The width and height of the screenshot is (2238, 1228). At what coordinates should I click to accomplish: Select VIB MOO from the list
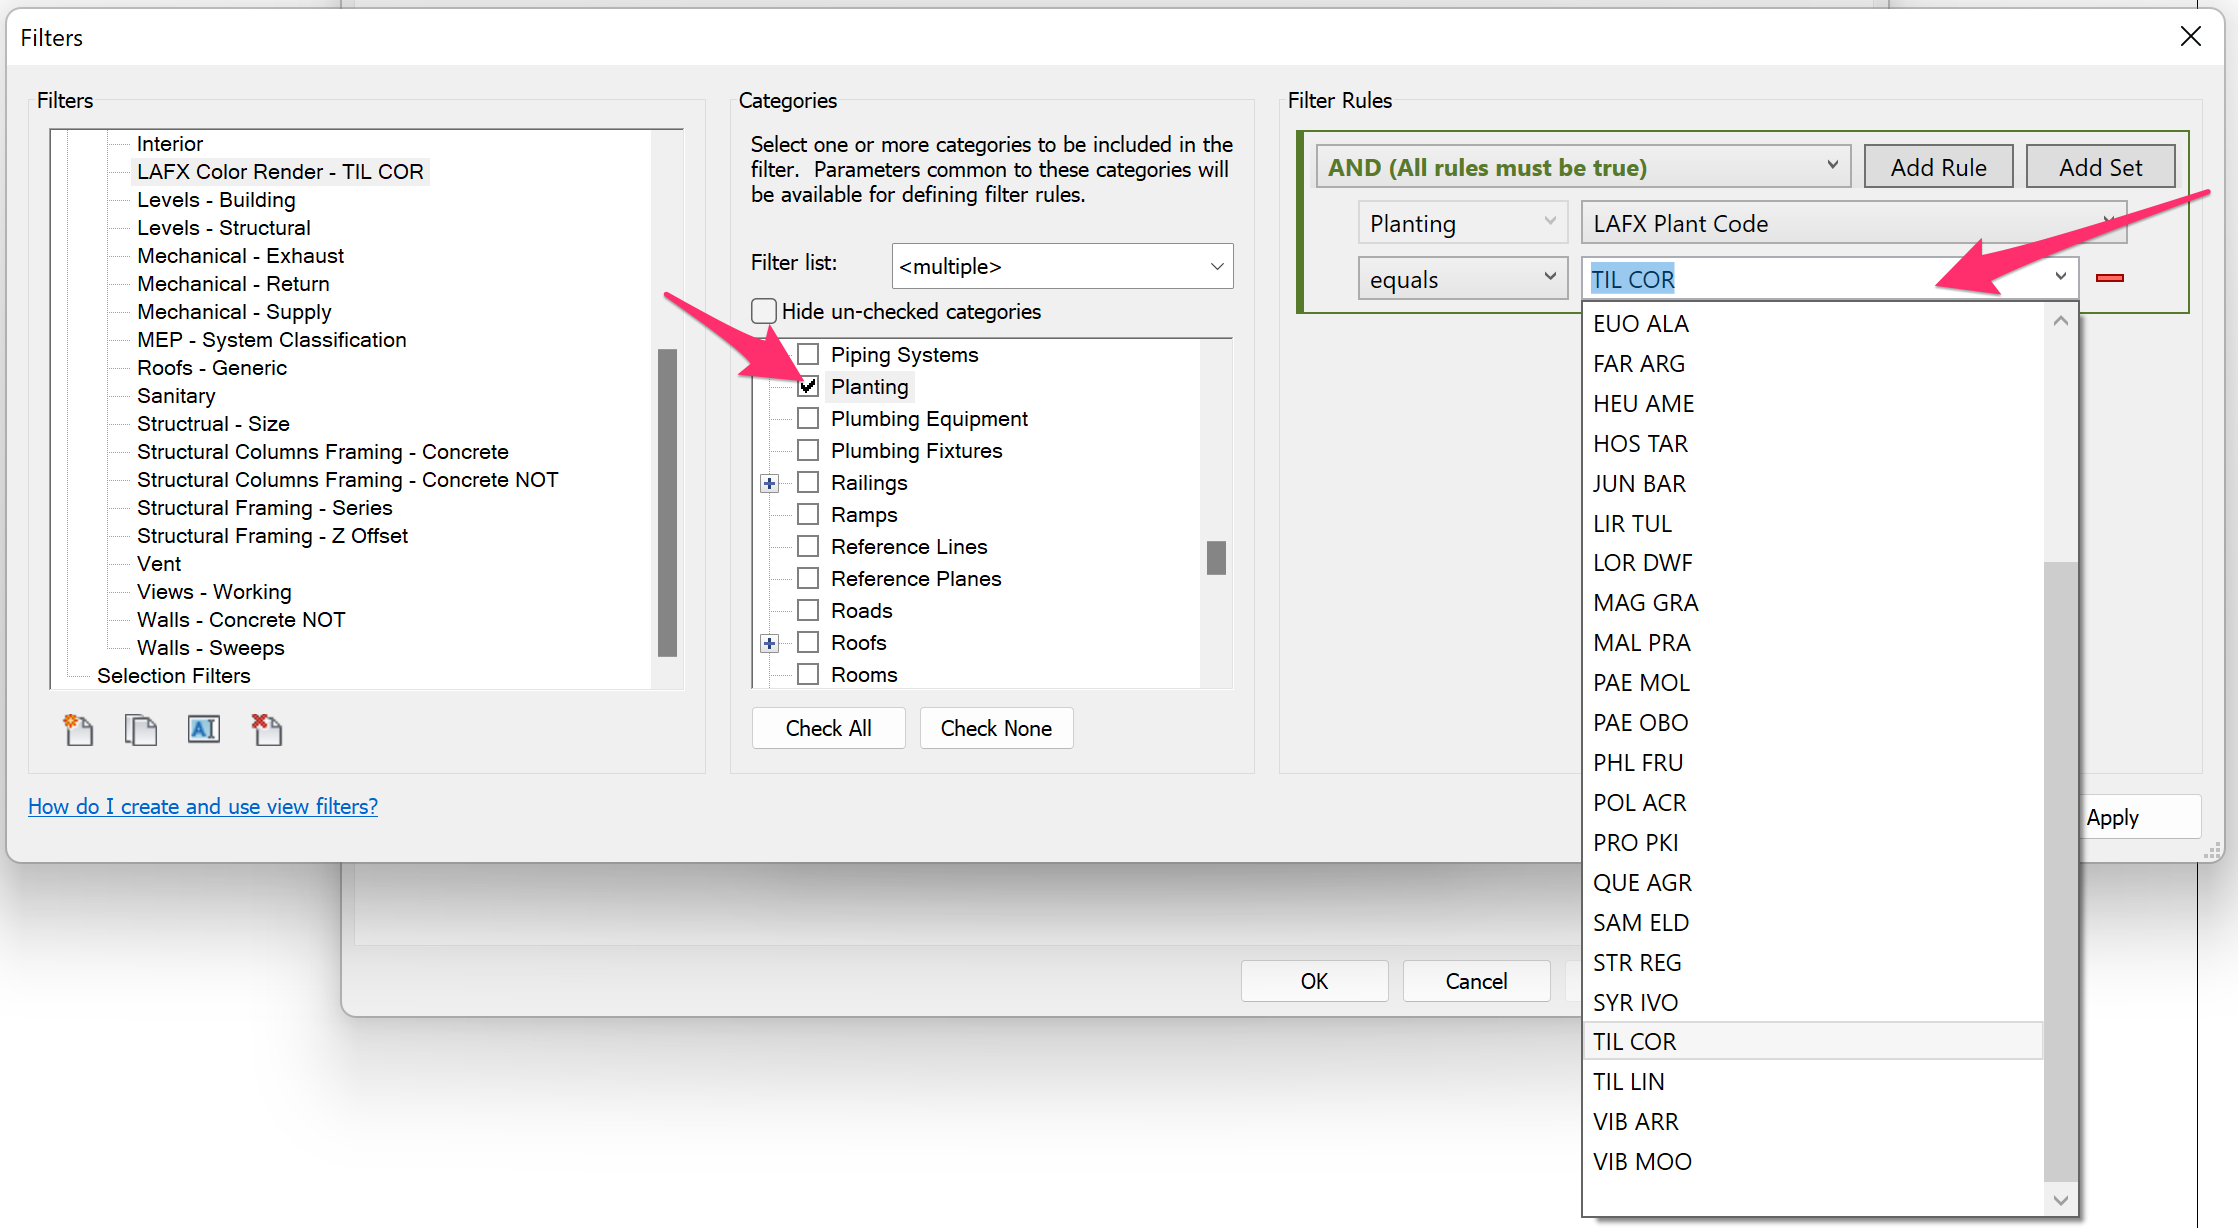tap(1812, 1162)
